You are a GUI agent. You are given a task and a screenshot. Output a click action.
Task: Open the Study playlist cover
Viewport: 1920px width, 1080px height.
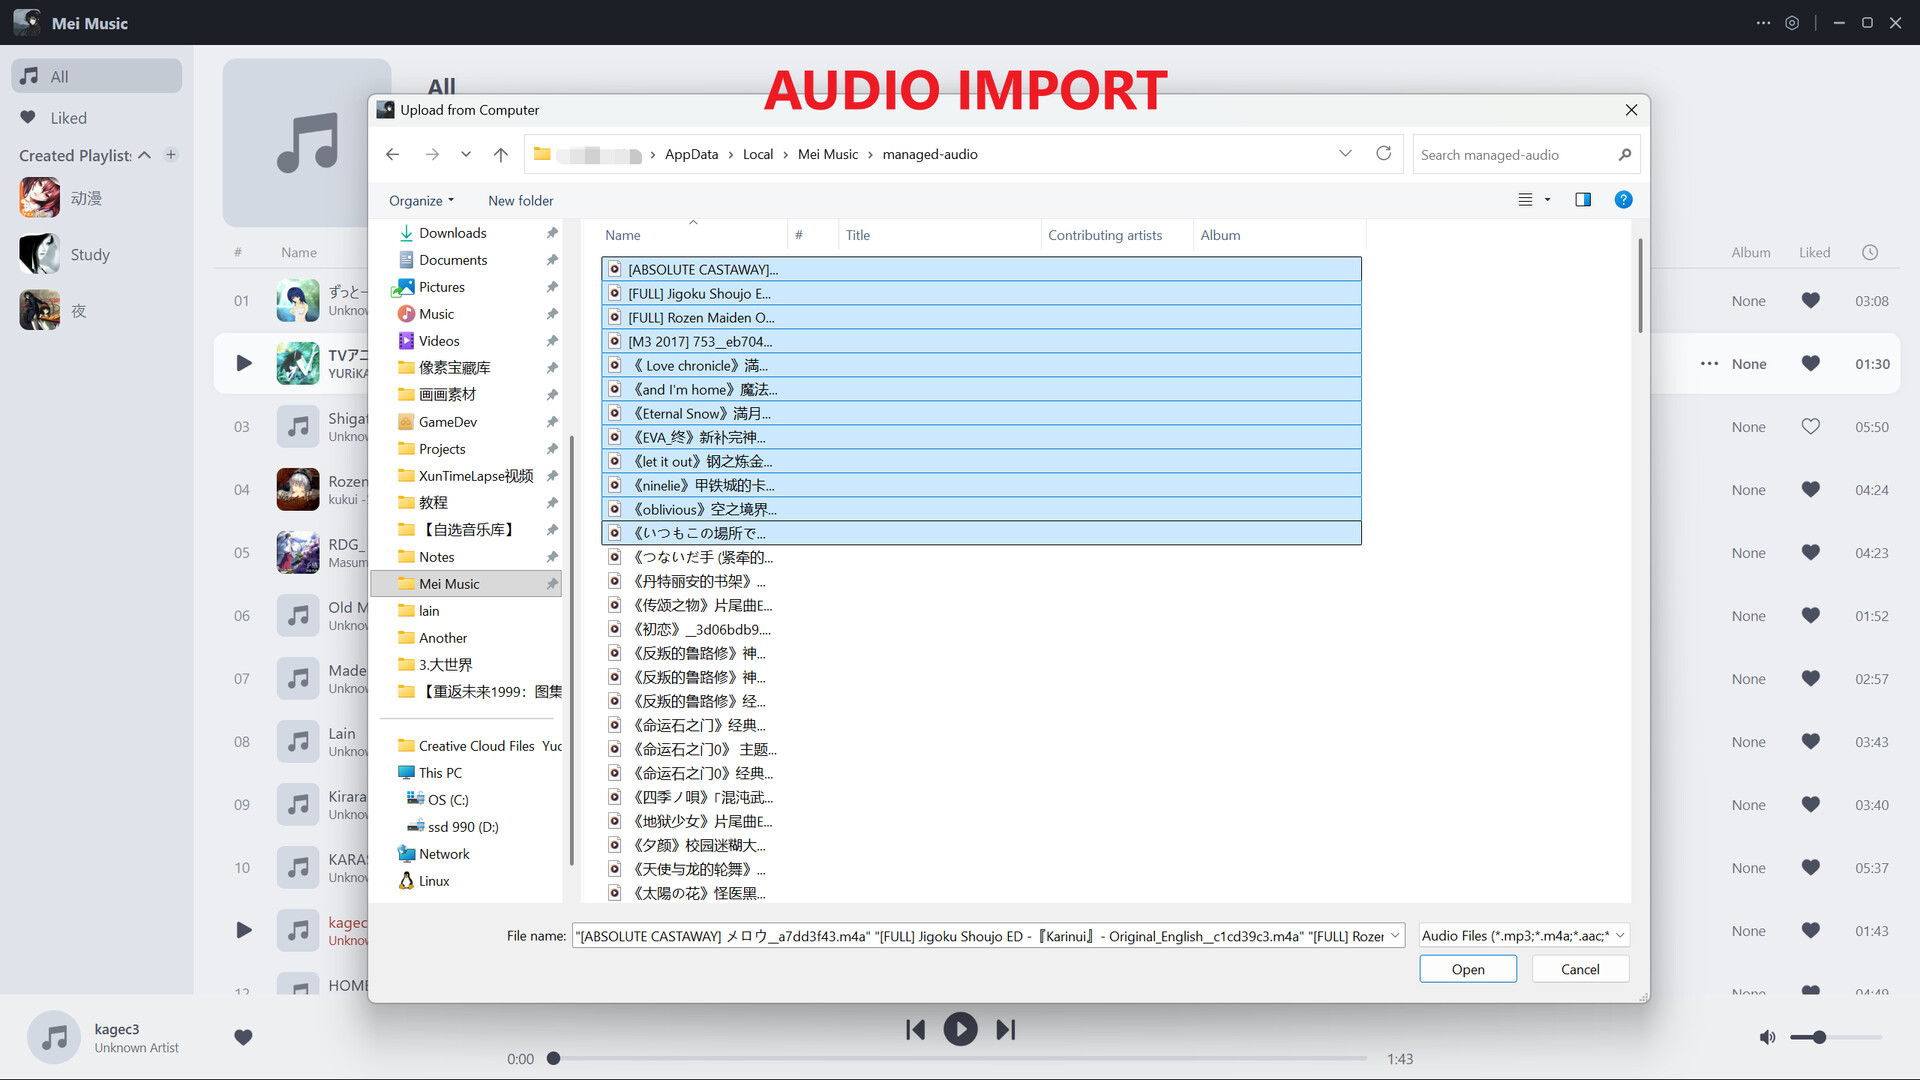click(40, 254)
